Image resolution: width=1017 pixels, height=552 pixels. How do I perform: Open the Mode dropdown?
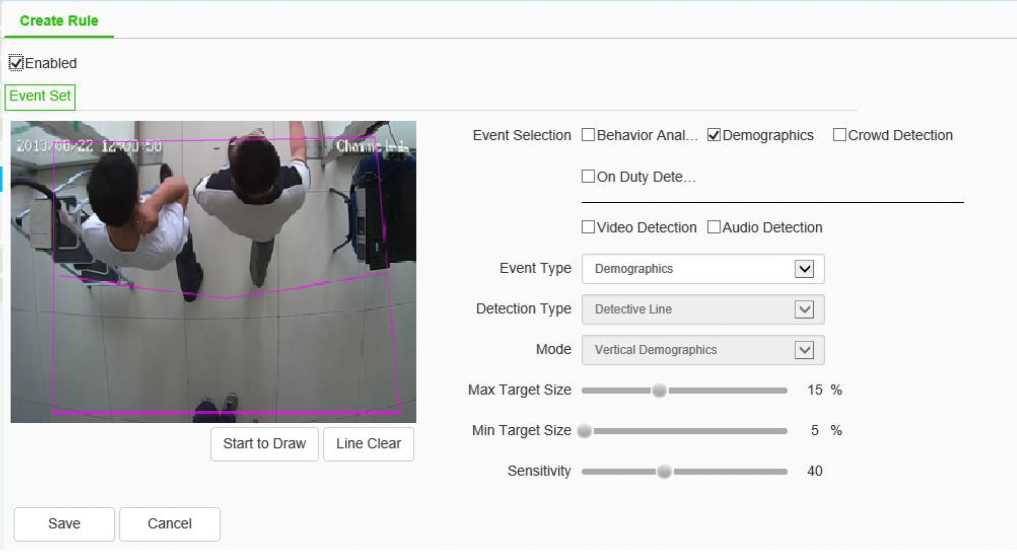tap(804, 350)
